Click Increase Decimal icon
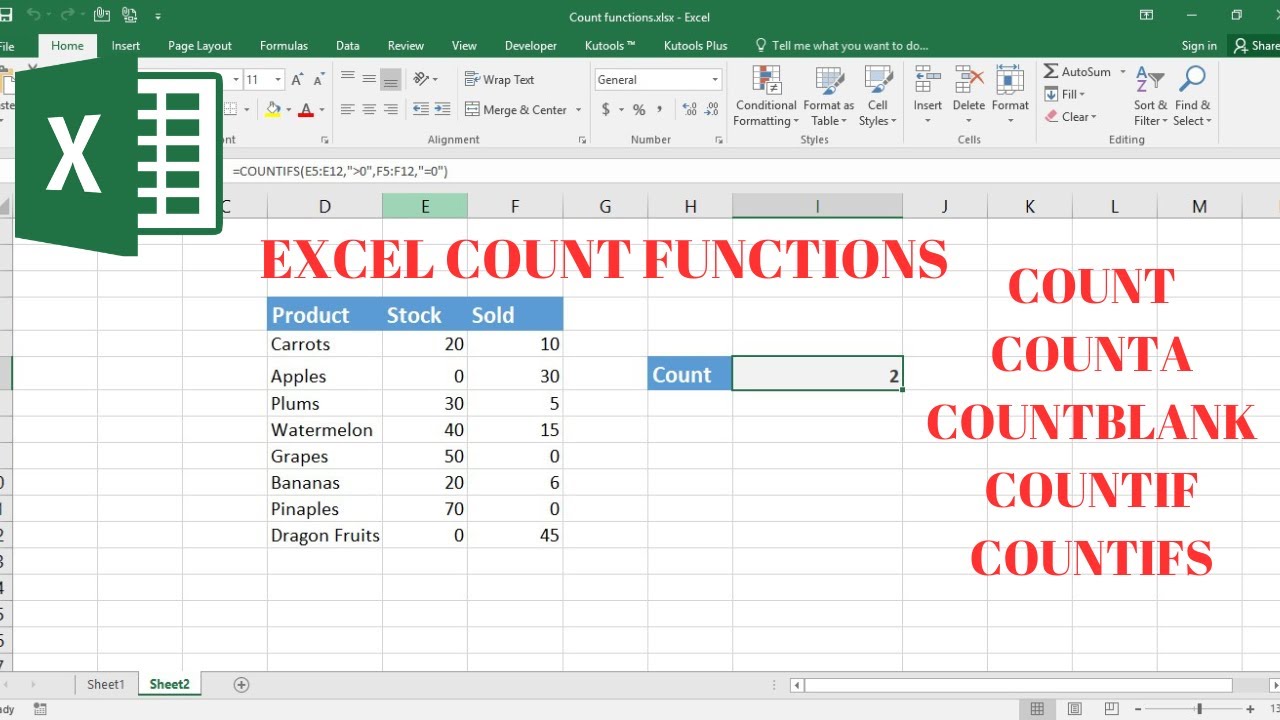The width and height of the screenshot is (1280, 720). pos(688,110)
